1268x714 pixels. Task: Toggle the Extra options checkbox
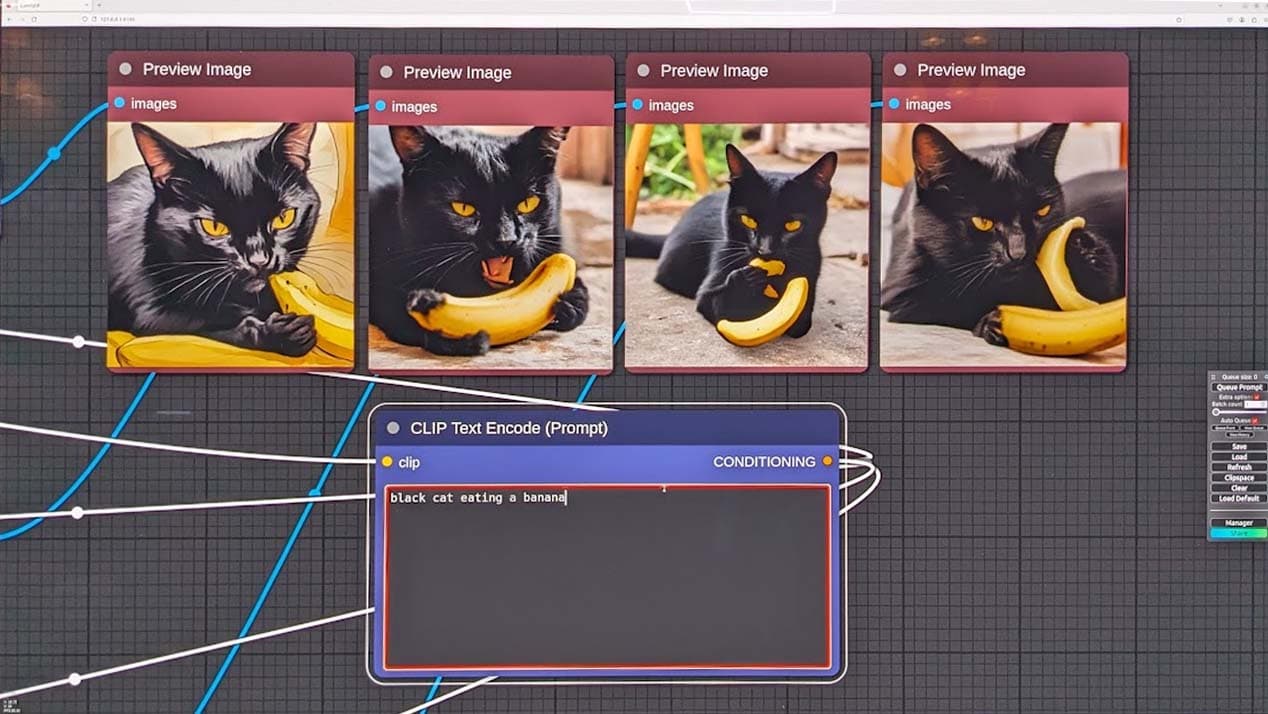coord(1257,397)
